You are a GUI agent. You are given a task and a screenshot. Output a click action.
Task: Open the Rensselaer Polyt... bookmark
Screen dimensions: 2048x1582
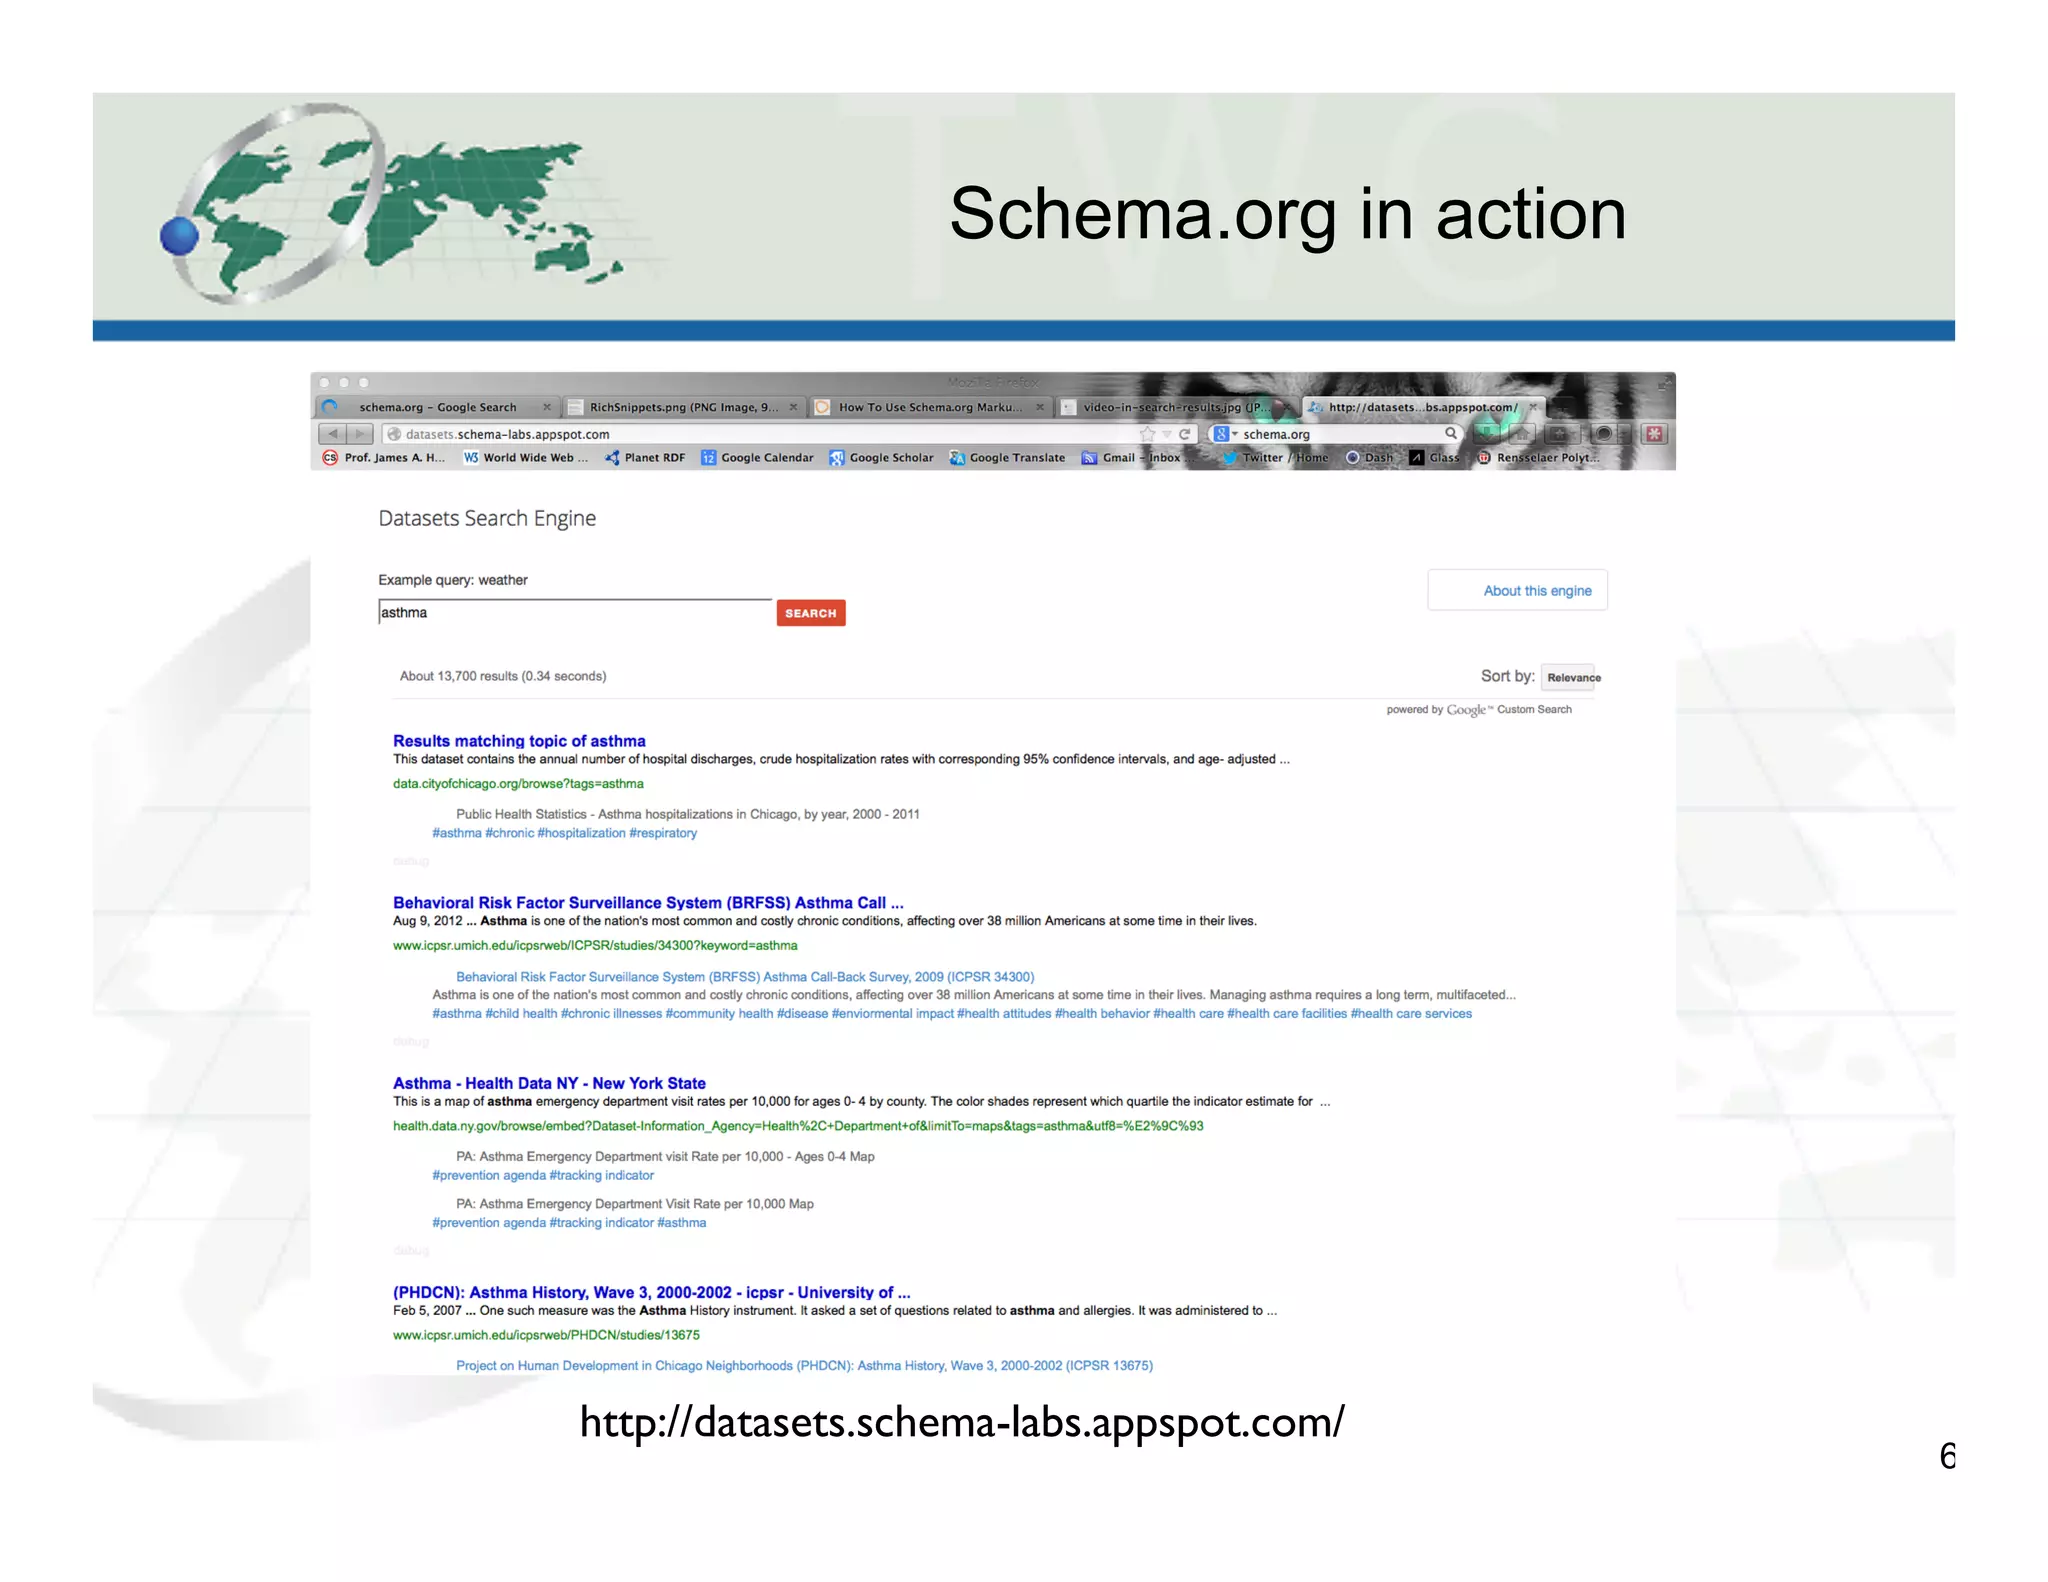point(1539,458)
